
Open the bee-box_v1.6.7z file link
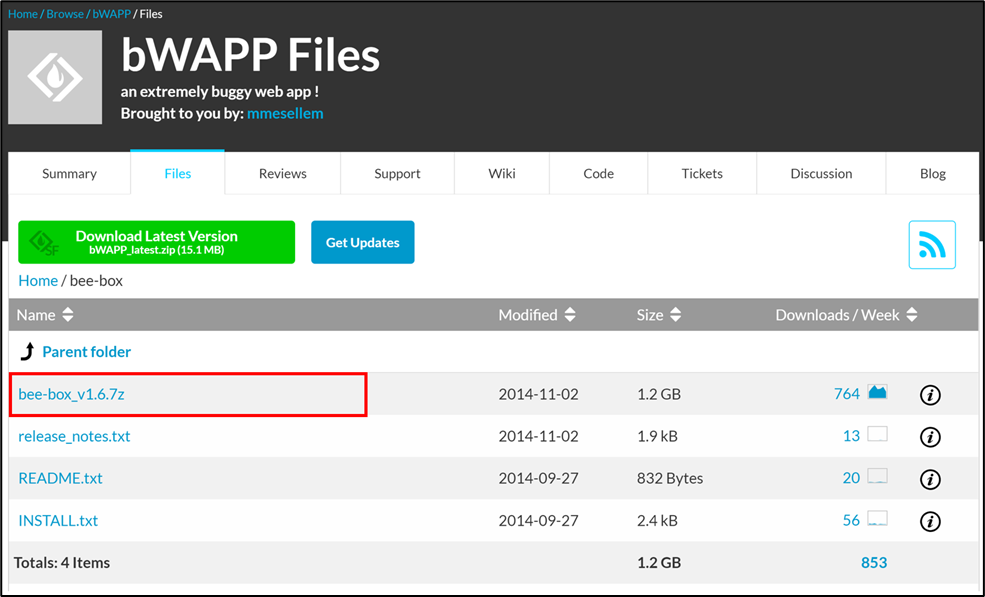pyautogui.click(x=72, y=394)
